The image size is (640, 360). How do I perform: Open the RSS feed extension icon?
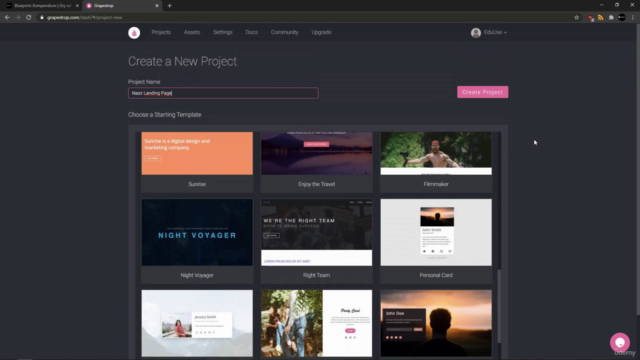600,18
